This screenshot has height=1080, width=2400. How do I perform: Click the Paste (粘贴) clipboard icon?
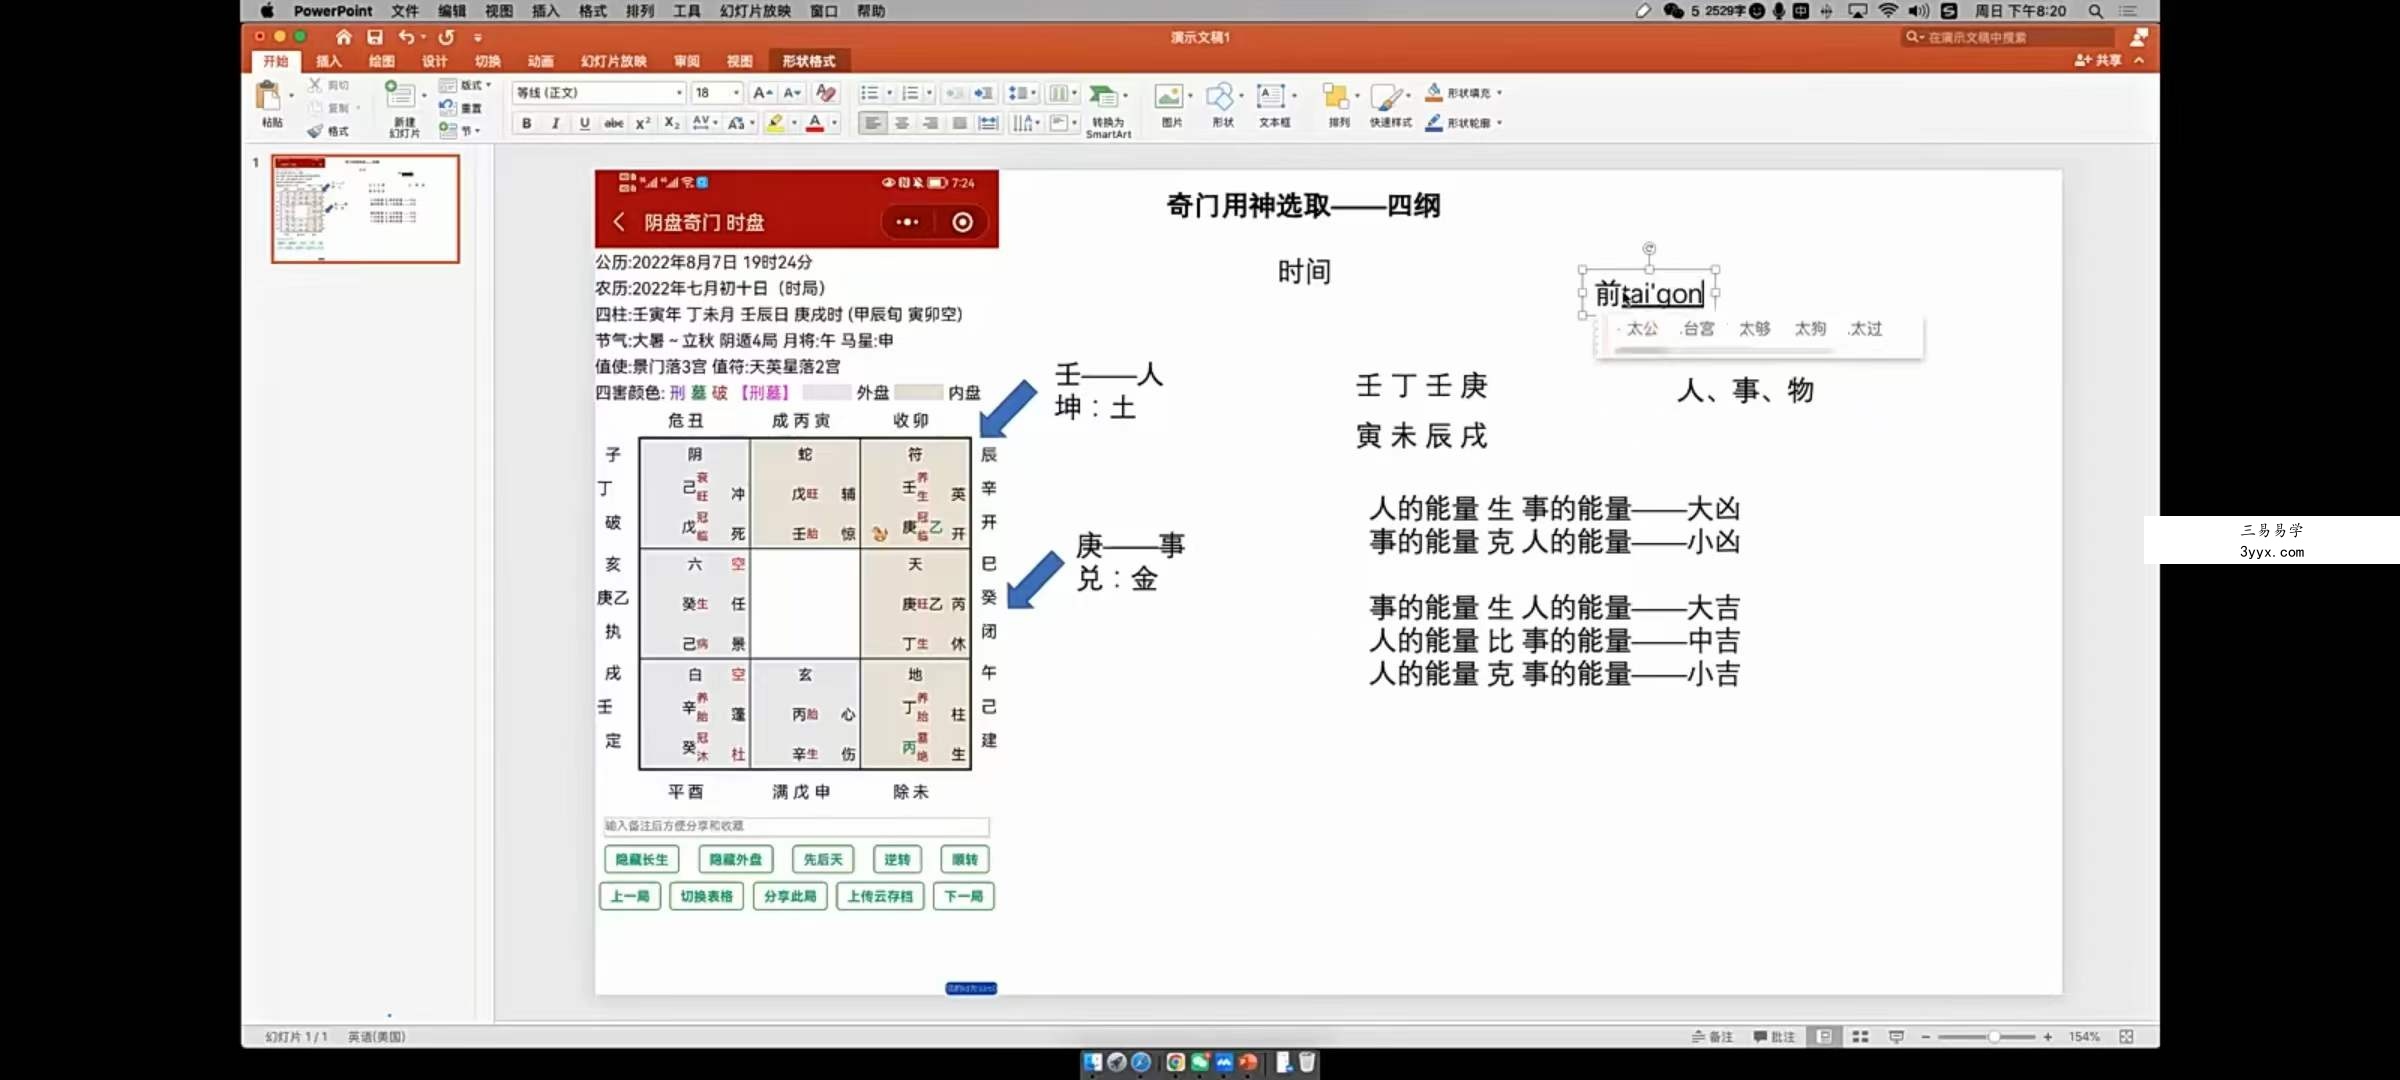coord(268,97)
